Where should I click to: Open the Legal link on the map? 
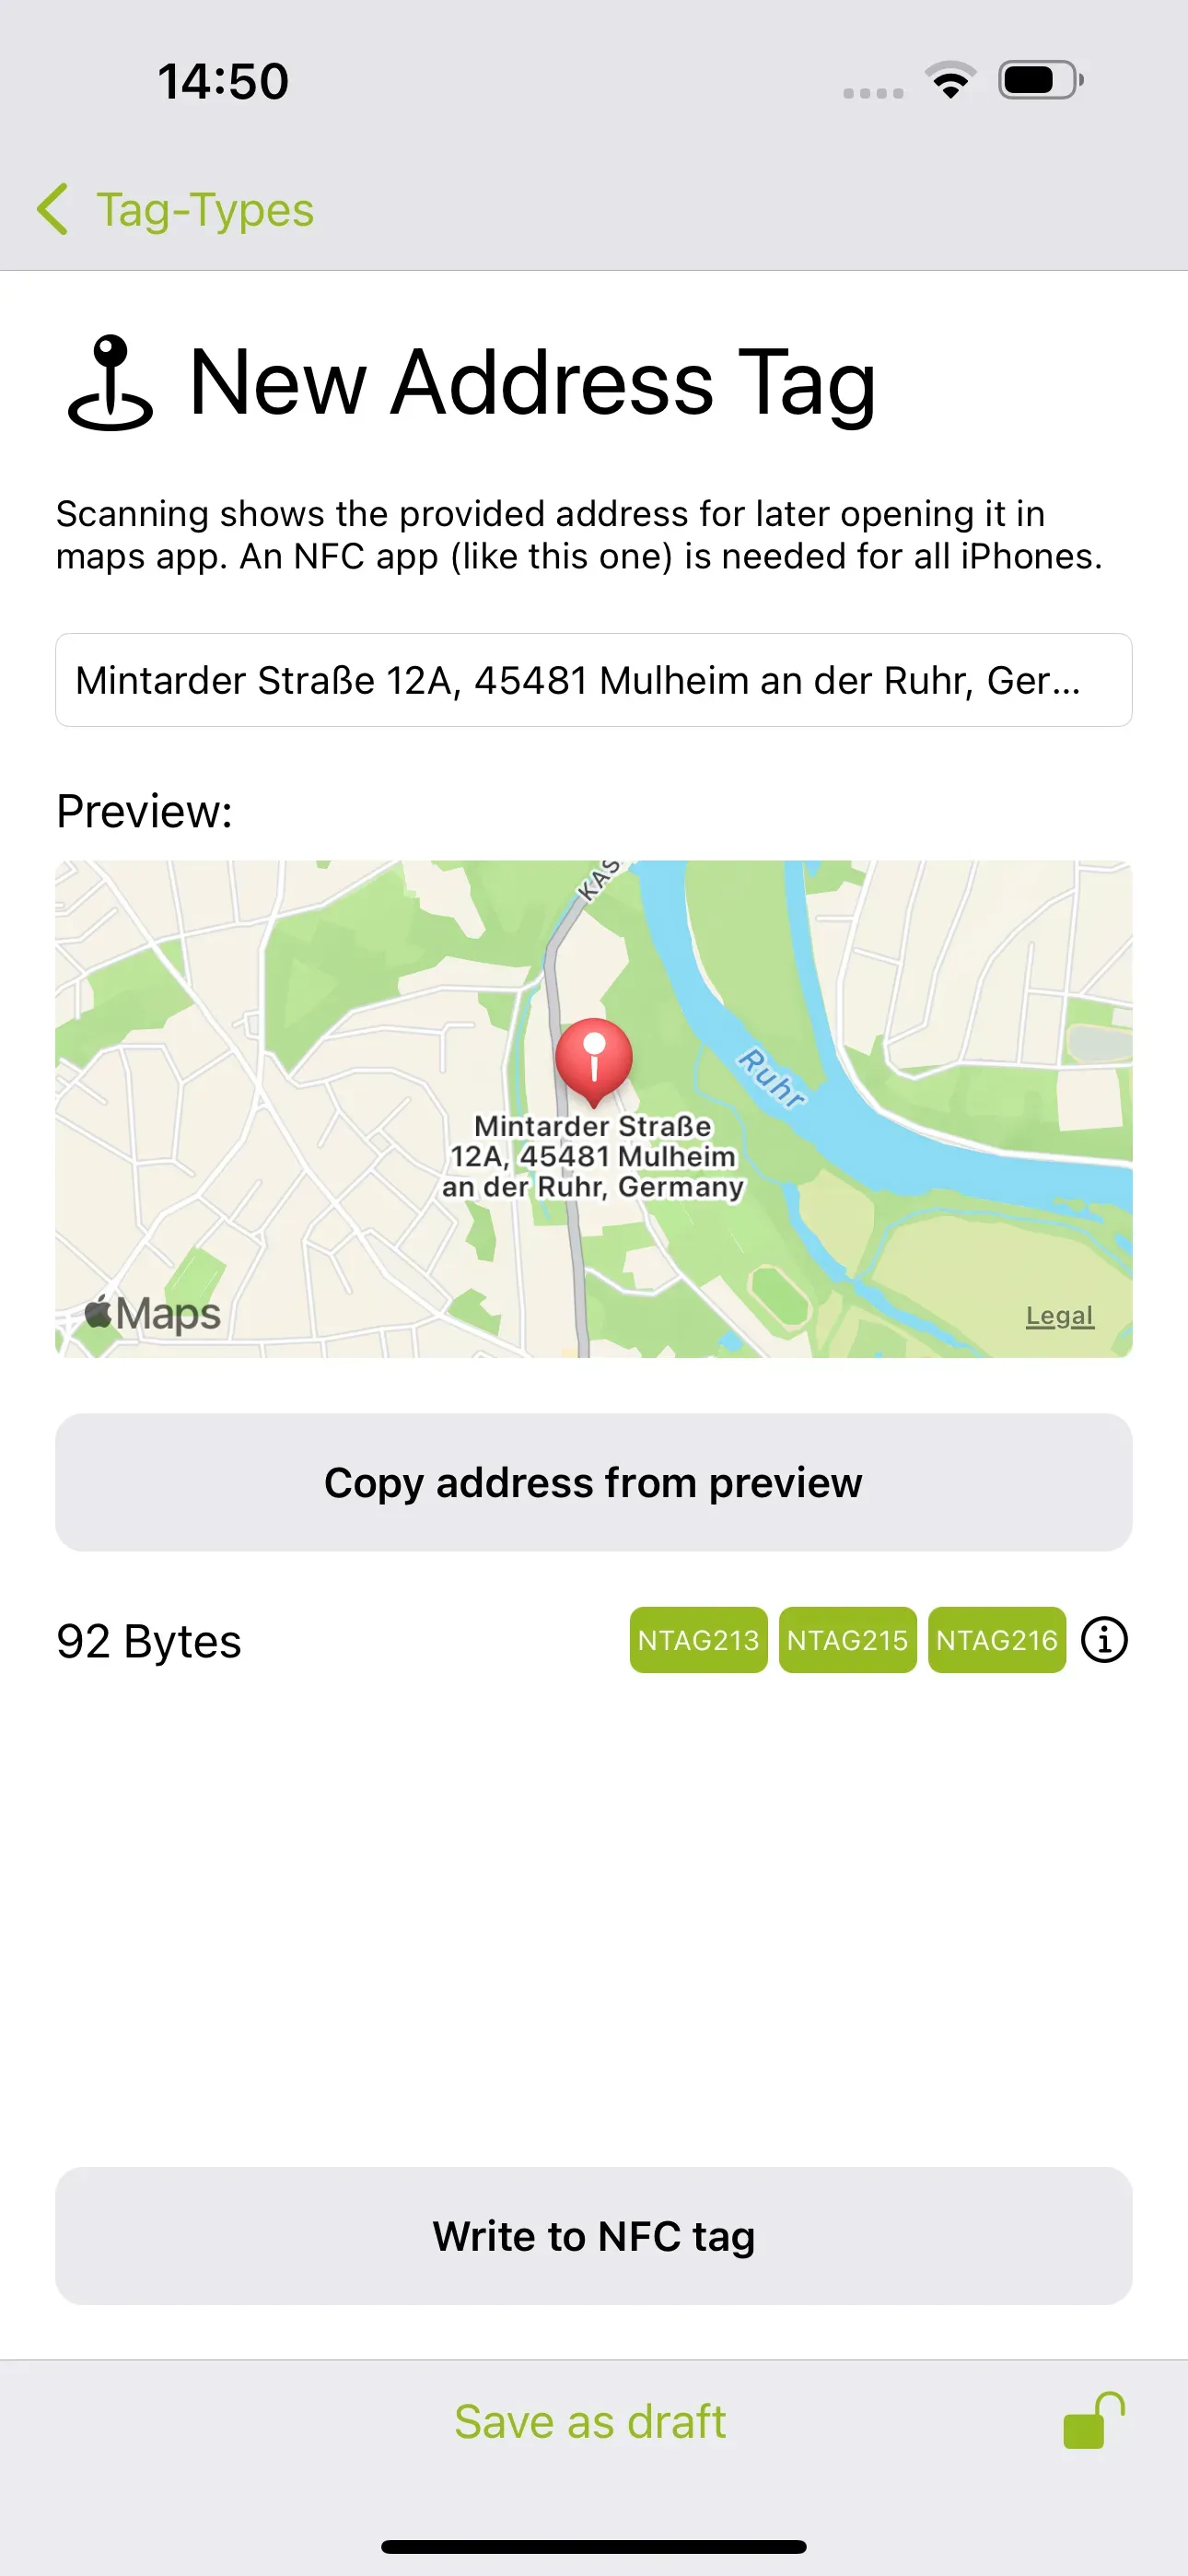[1059, 1315]
